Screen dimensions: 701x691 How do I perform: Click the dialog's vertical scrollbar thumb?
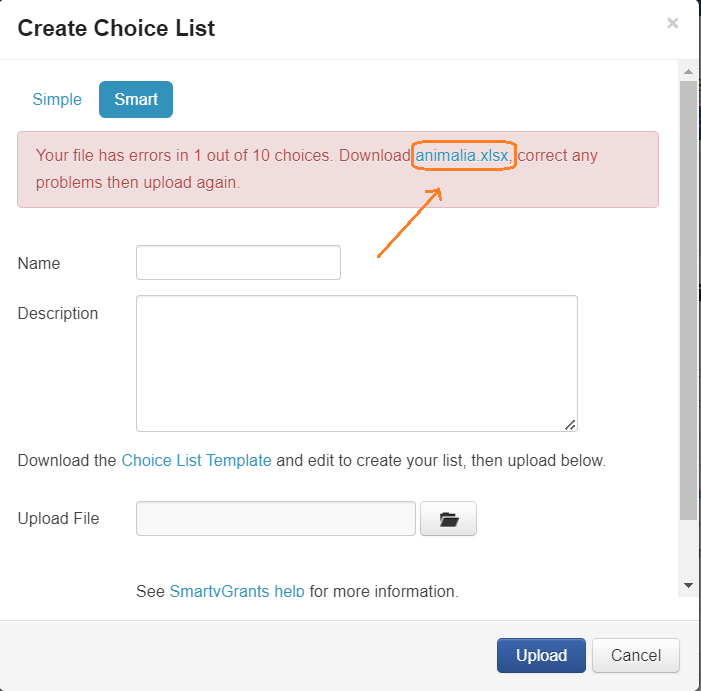688,300
